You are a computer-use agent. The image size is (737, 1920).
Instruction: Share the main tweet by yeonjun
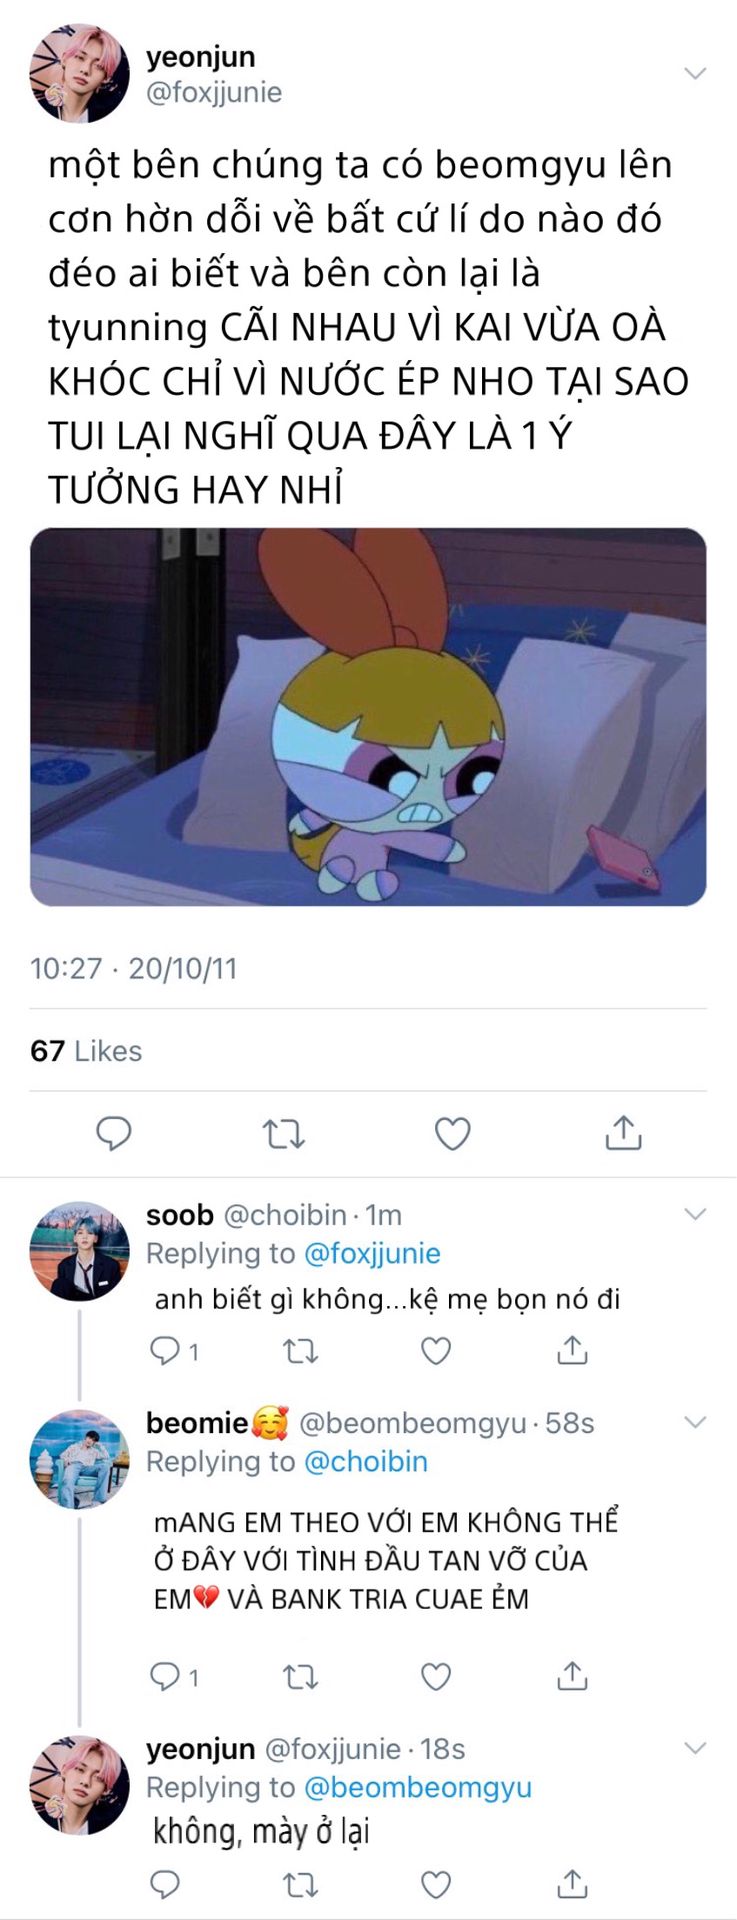click(x=623, y=1133)
